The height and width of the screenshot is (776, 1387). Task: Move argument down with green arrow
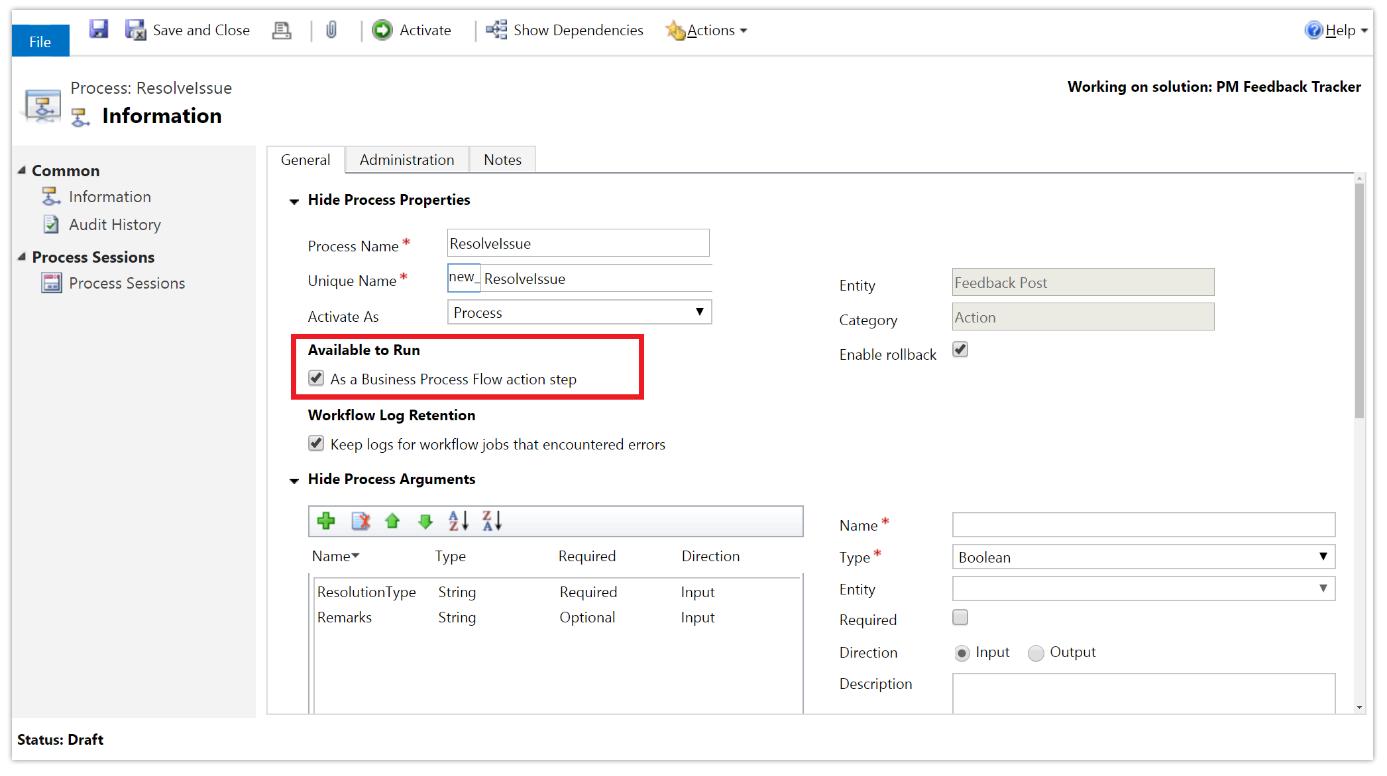tap(425, 521)
